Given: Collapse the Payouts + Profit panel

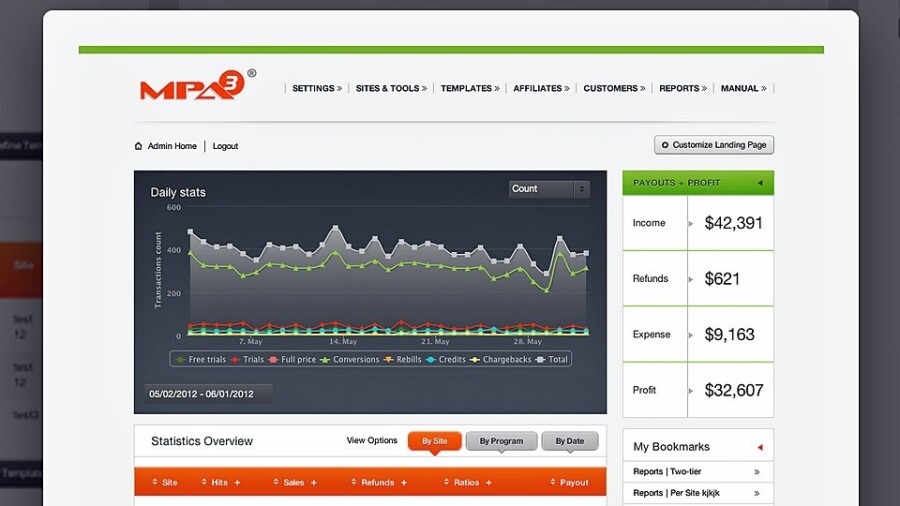Looking at the screenshot, I should coord(759,183).
